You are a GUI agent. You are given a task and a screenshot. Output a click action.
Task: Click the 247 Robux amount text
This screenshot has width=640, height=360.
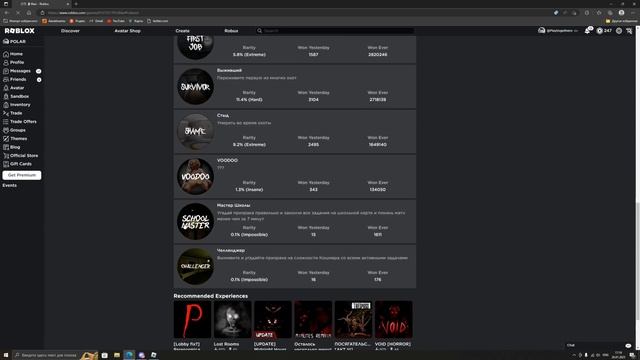pos(608,31)
